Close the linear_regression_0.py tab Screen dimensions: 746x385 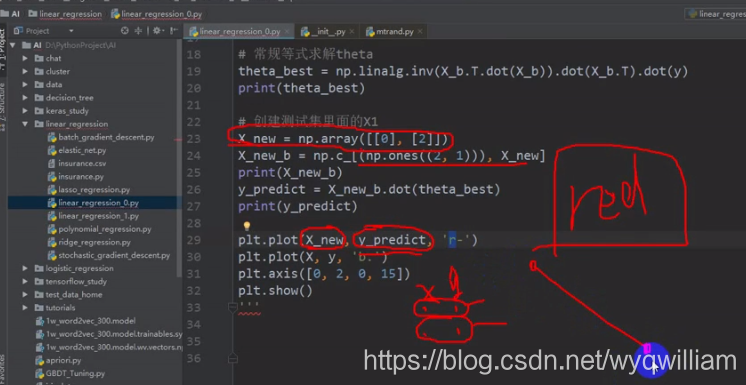point(287,32)
